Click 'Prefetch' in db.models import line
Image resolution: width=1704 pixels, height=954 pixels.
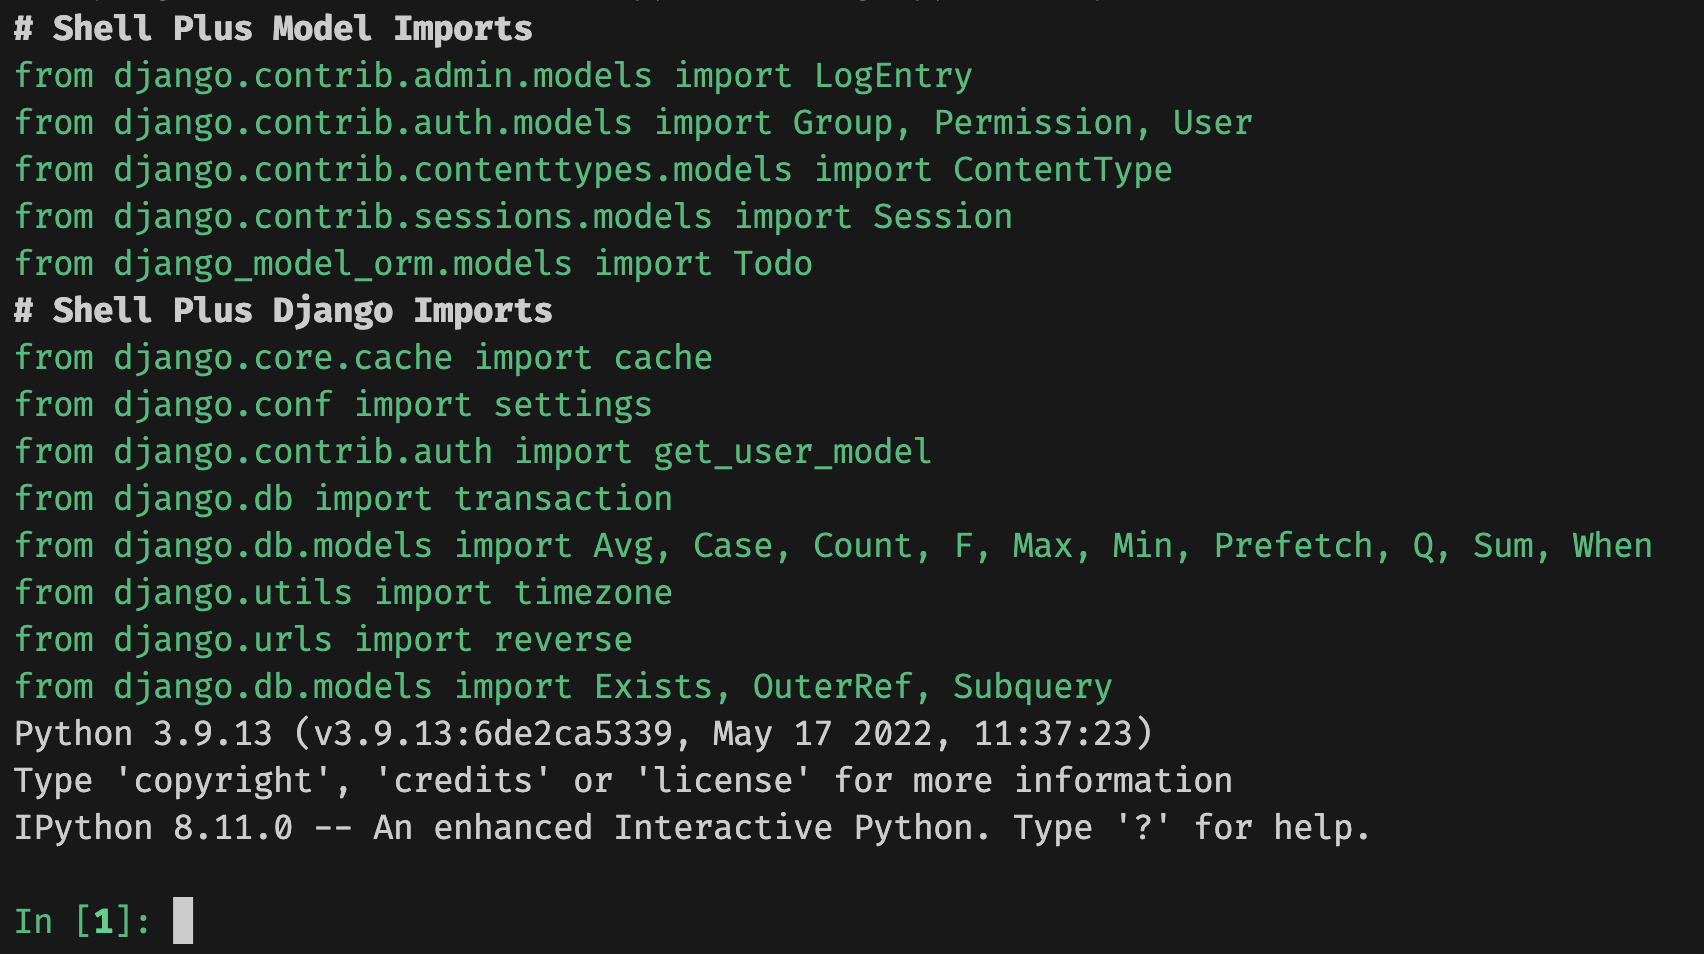[x=1293, y=546]
